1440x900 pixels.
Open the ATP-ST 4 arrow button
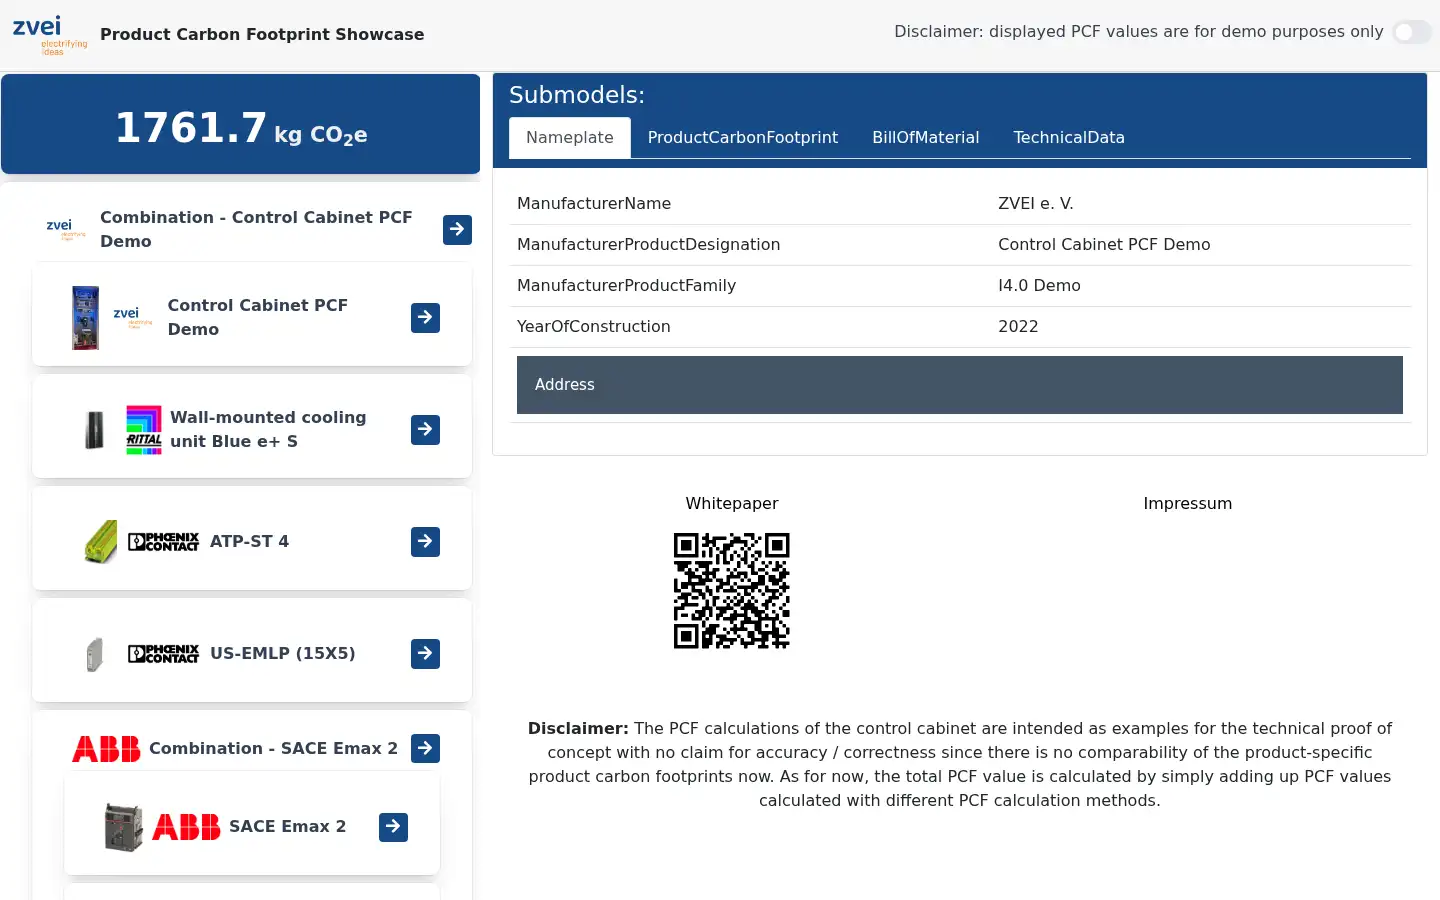click(x=425, y=542)
